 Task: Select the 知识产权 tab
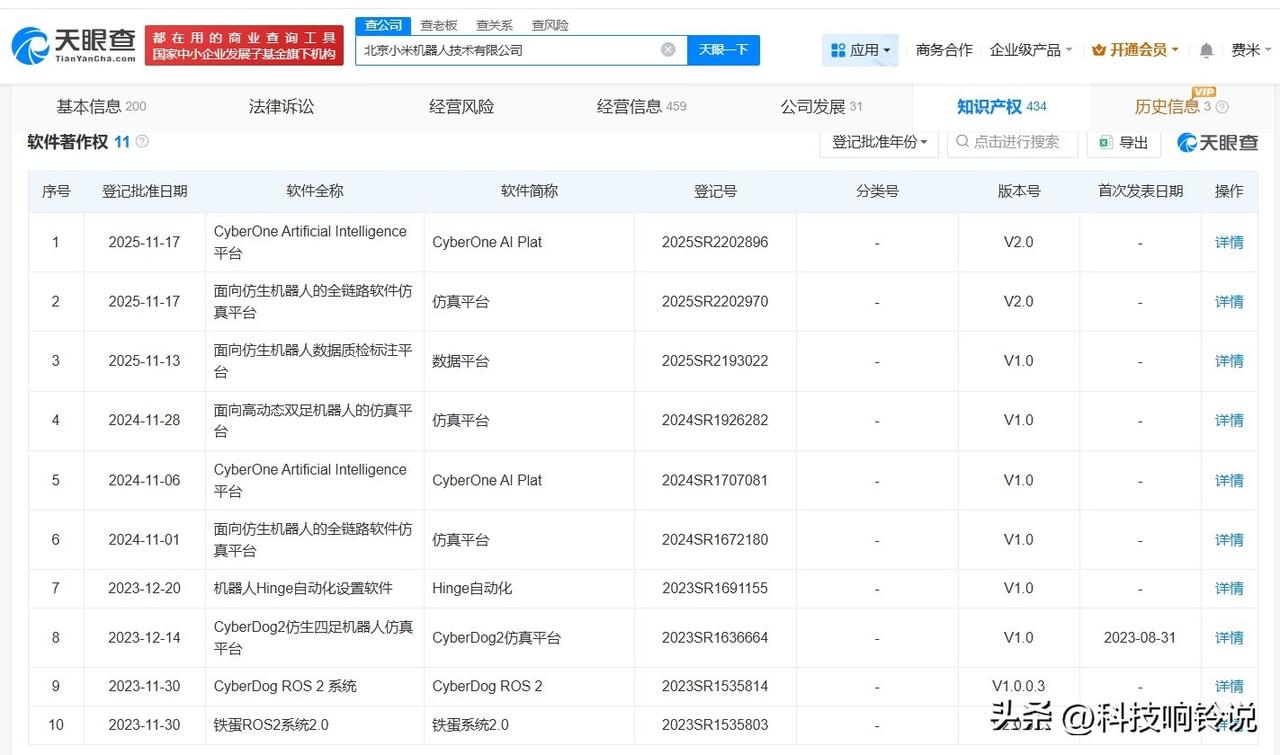coord(1001,107)
